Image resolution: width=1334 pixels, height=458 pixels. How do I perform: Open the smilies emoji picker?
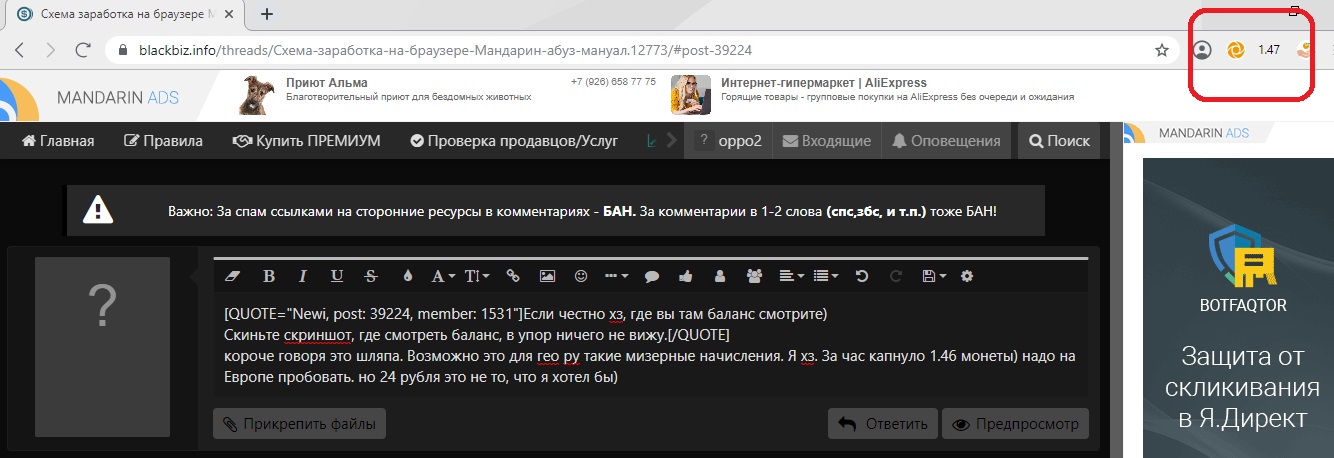tap(581, 276)
